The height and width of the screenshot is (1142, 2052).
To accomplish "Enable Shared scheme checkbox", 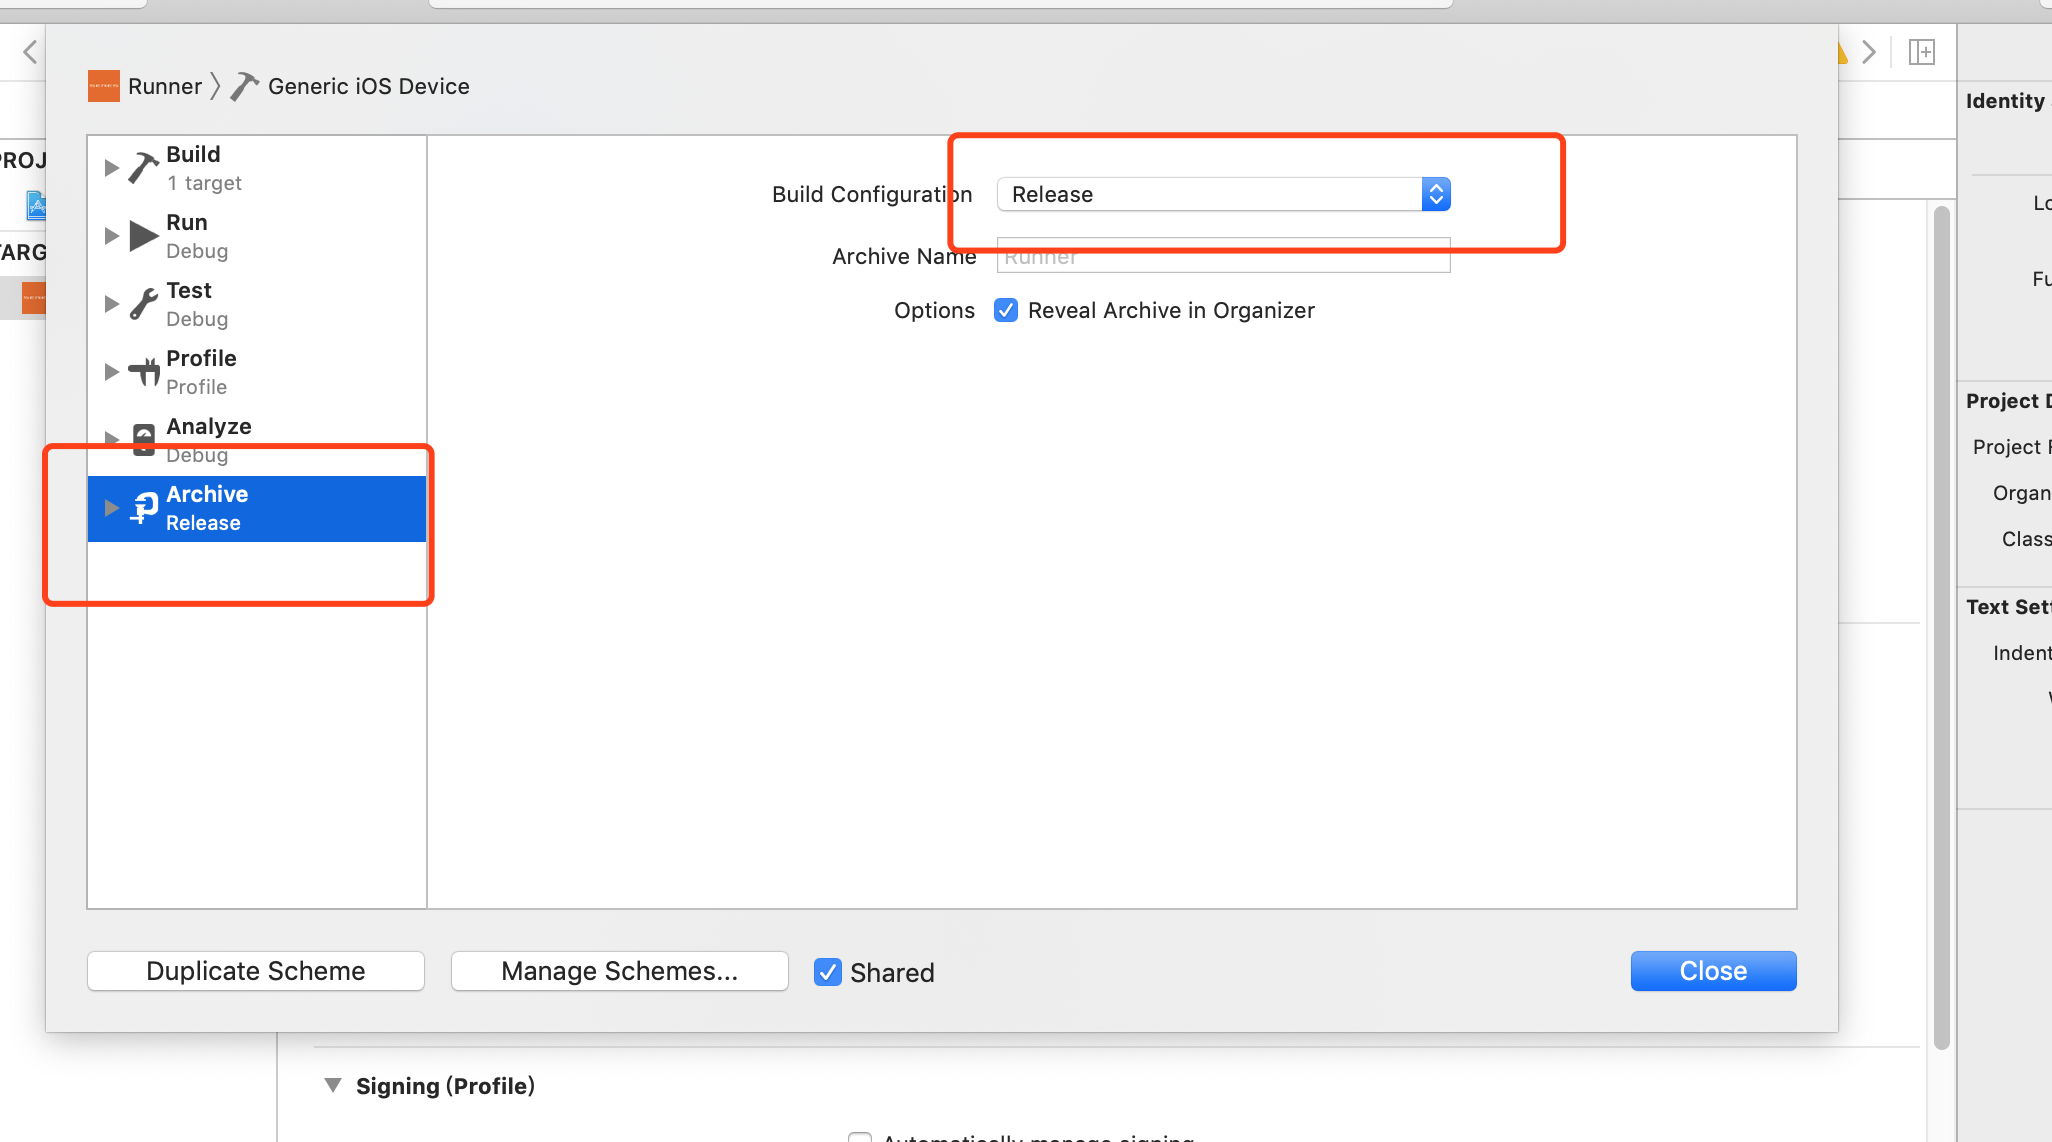I will coord(827,970).
